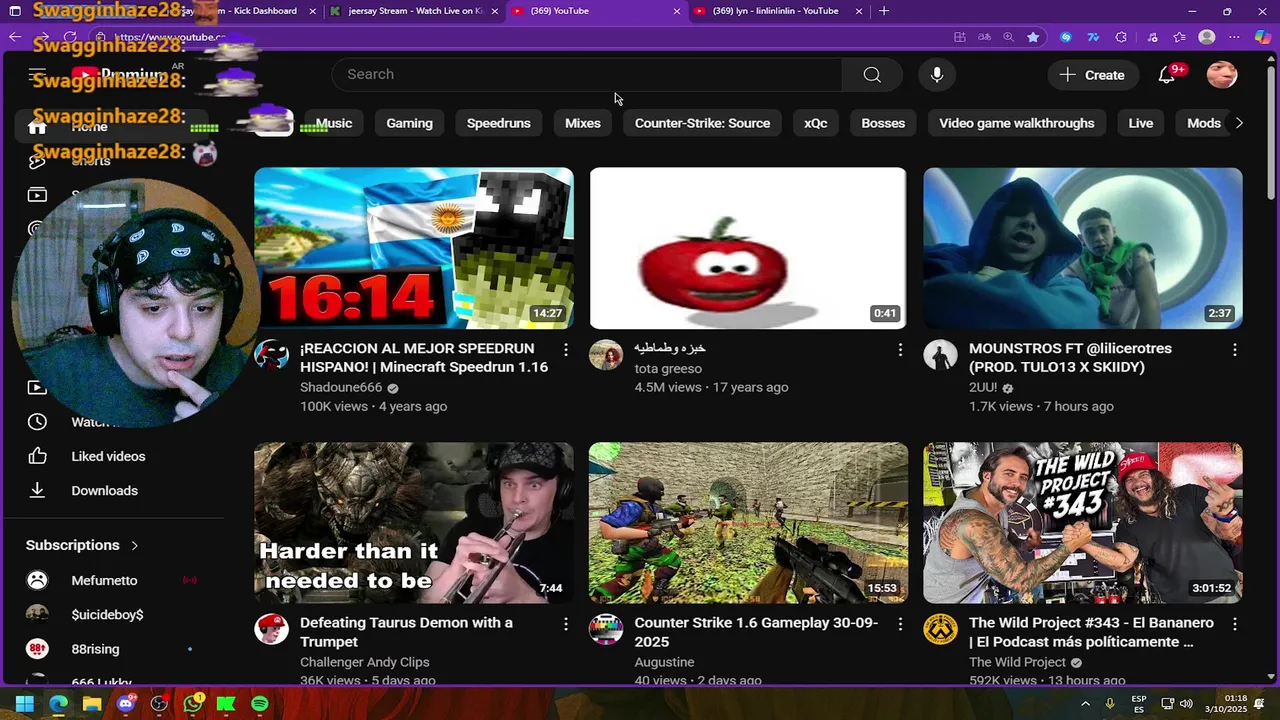Screen dimensions: 1280x720
Task: Open YouTube notifications bell
Action: point(1166,75)
